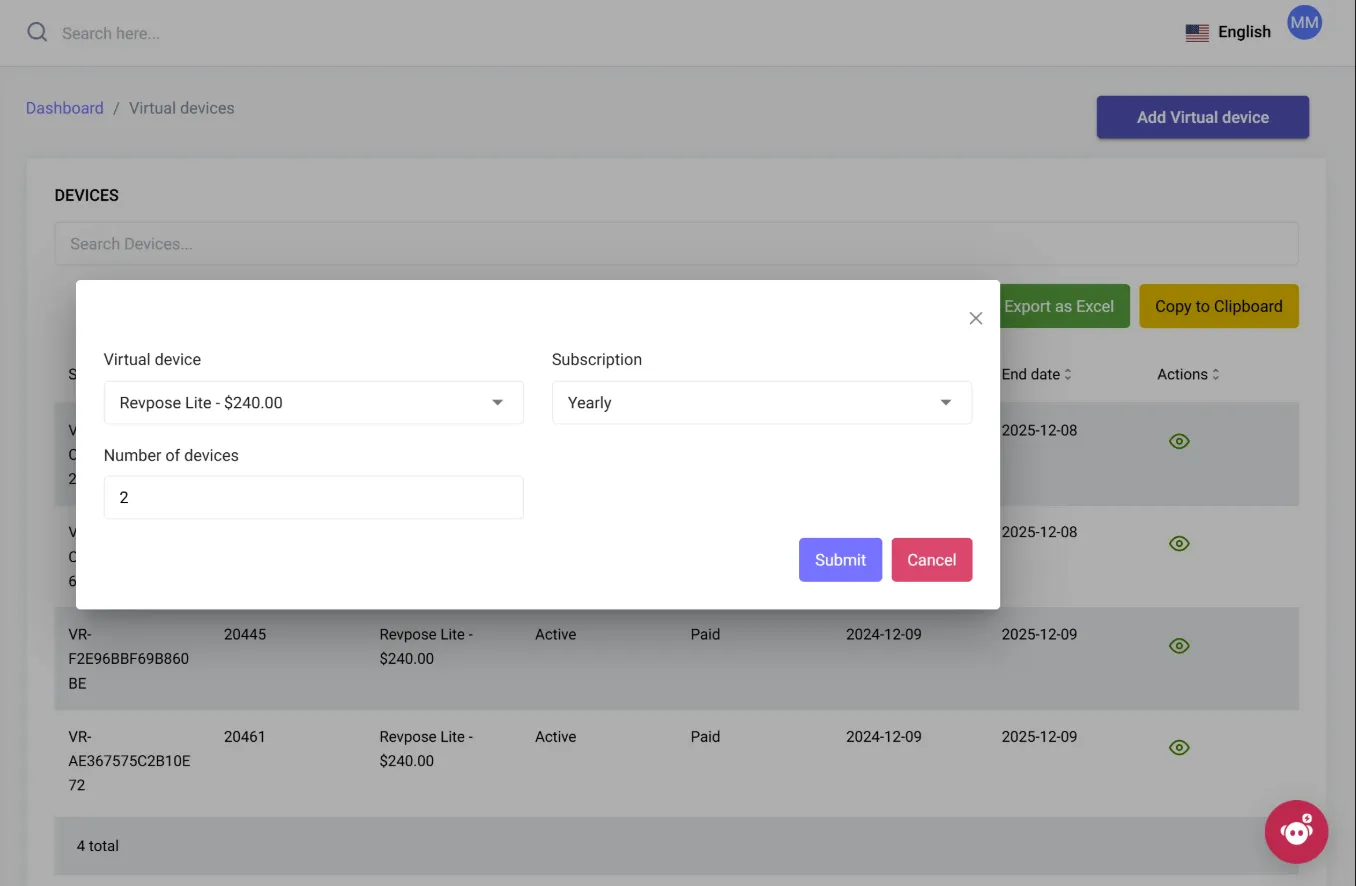Viewport: 1356px width, 886px height.
Task: Click the Virtual devices breadcrumb
Action: pos(182,108)
